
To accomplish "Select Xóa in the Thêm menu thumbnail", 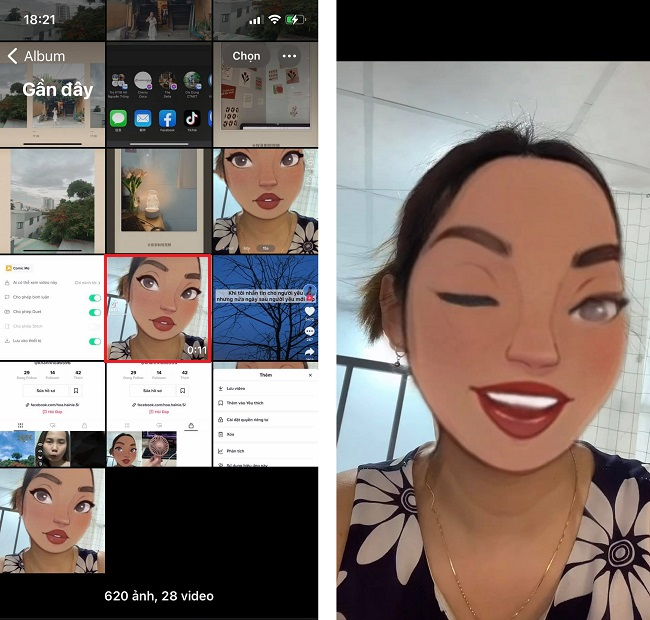I will (265, 434).
